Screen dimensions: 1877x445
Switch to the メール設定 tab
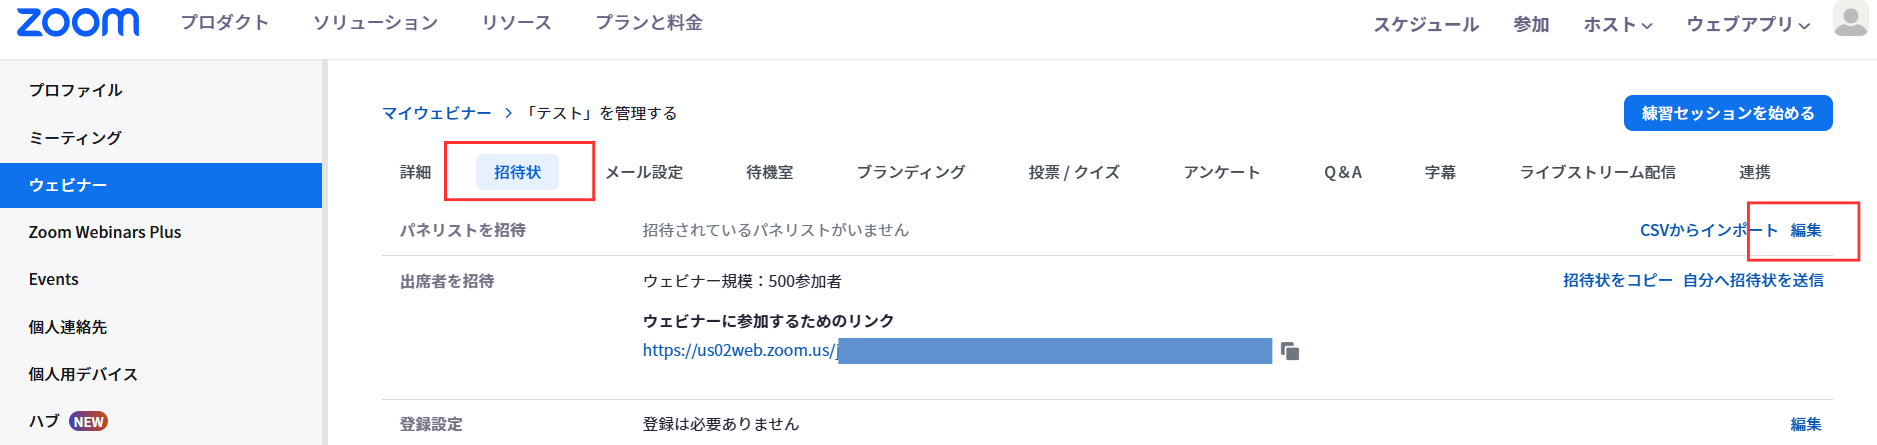(644, 172)
